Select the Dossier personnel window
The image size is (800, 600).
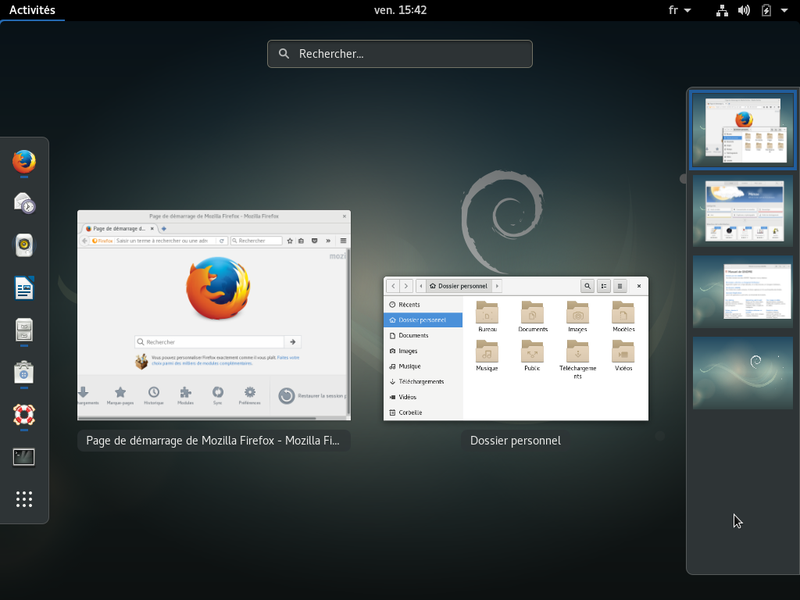tap(515, 348)
